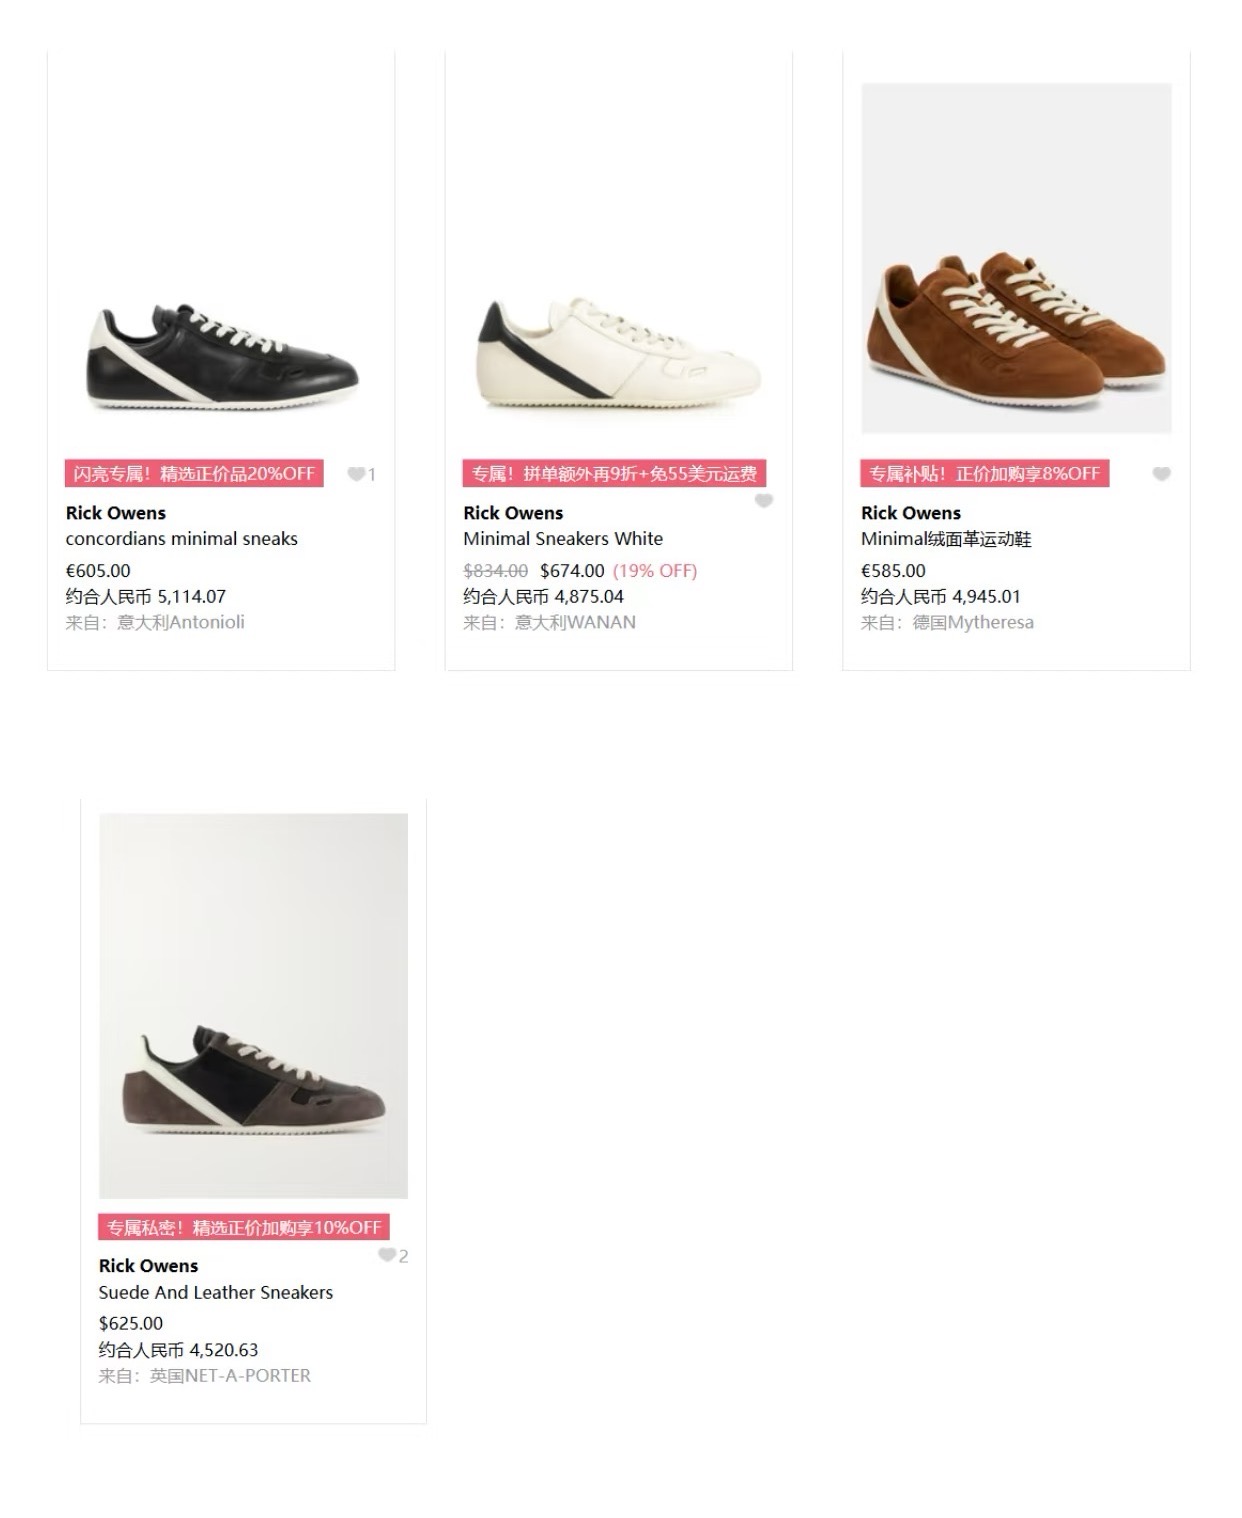Image resolution: width=1242 pixels, height=1518 pixels.
Task: Click the 闪亮专属 20%OFF promo banner
Action: pos(194,474)
